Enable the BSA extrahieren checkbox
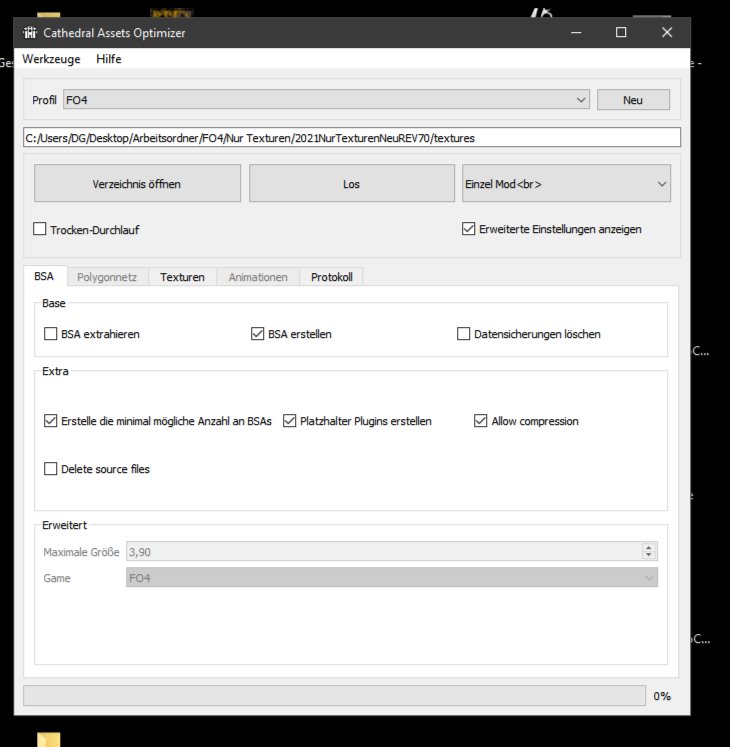This screenshot has width=730, height=747. click(x=51, y=334)
